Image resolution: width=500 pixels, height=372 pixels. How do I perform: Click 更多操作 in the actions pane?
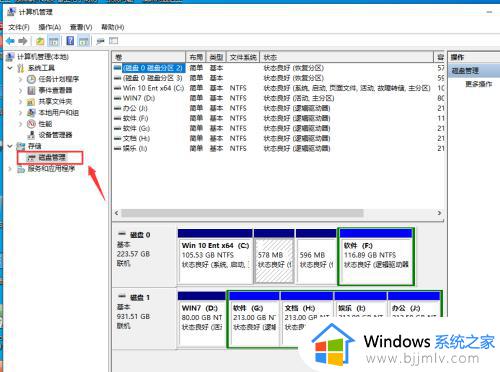coord(479,84)
